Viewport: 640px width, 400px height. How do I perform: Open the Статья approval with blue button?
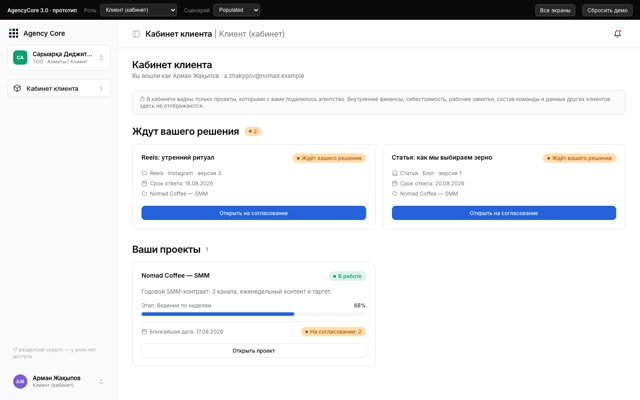tap(504, 213)
